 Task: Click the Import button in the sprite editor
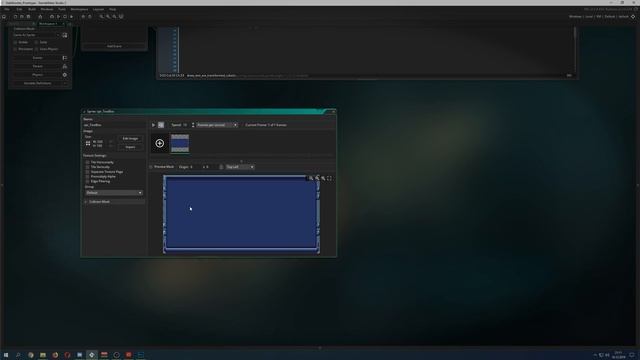click(130, 147)
